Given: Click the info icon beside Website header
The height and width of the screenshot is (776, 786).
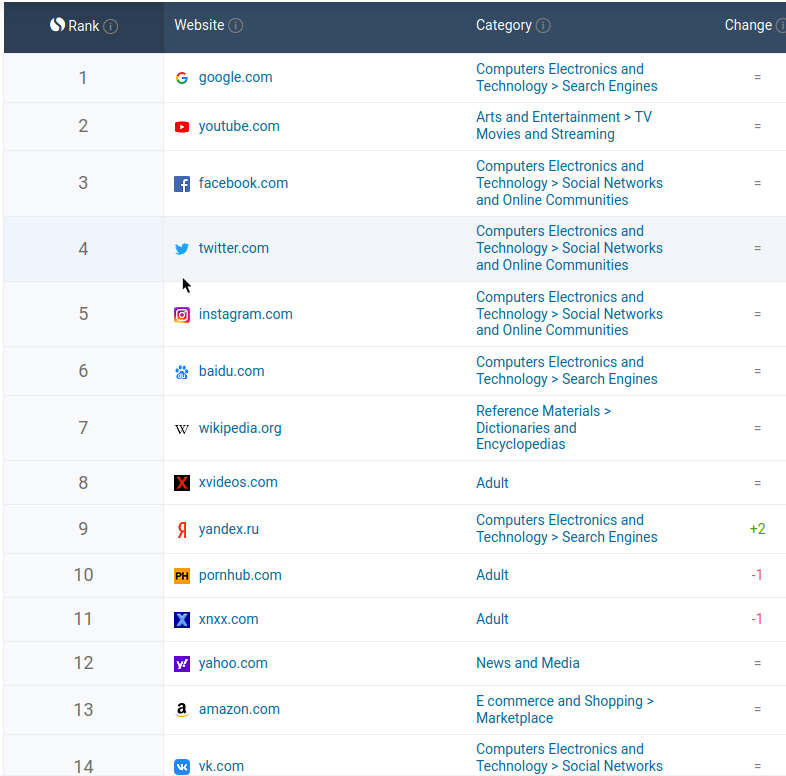Looking at the screenshot, I should click(235, 26).
